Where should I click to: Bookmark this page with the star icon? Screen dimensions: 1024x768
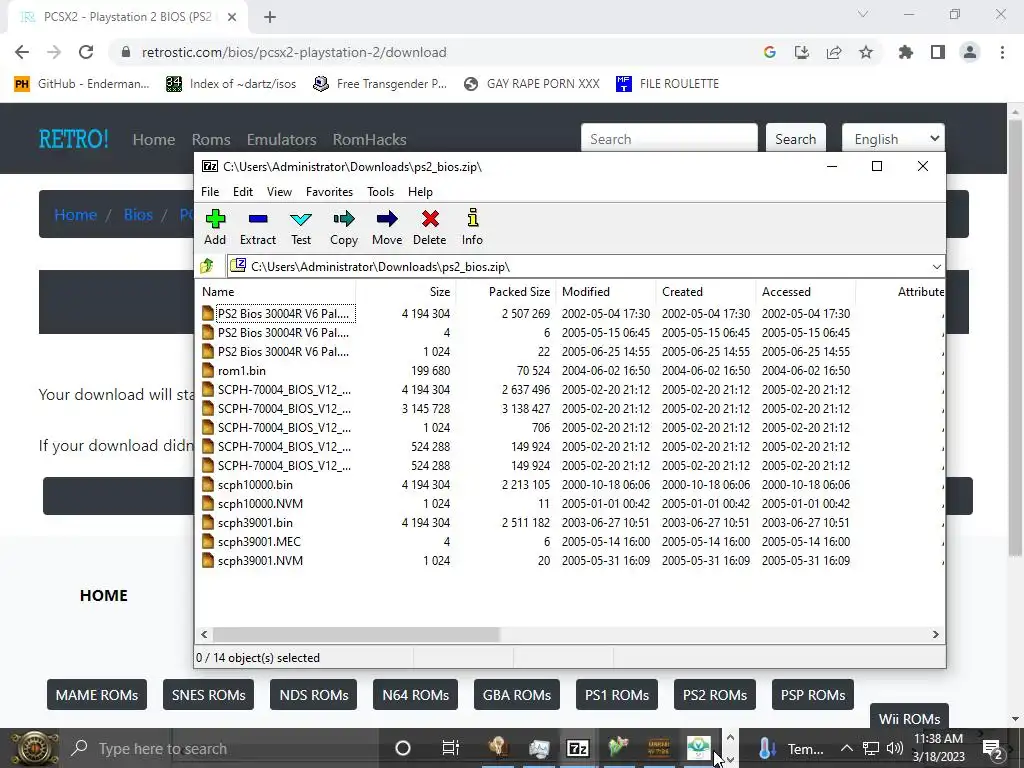866,52
